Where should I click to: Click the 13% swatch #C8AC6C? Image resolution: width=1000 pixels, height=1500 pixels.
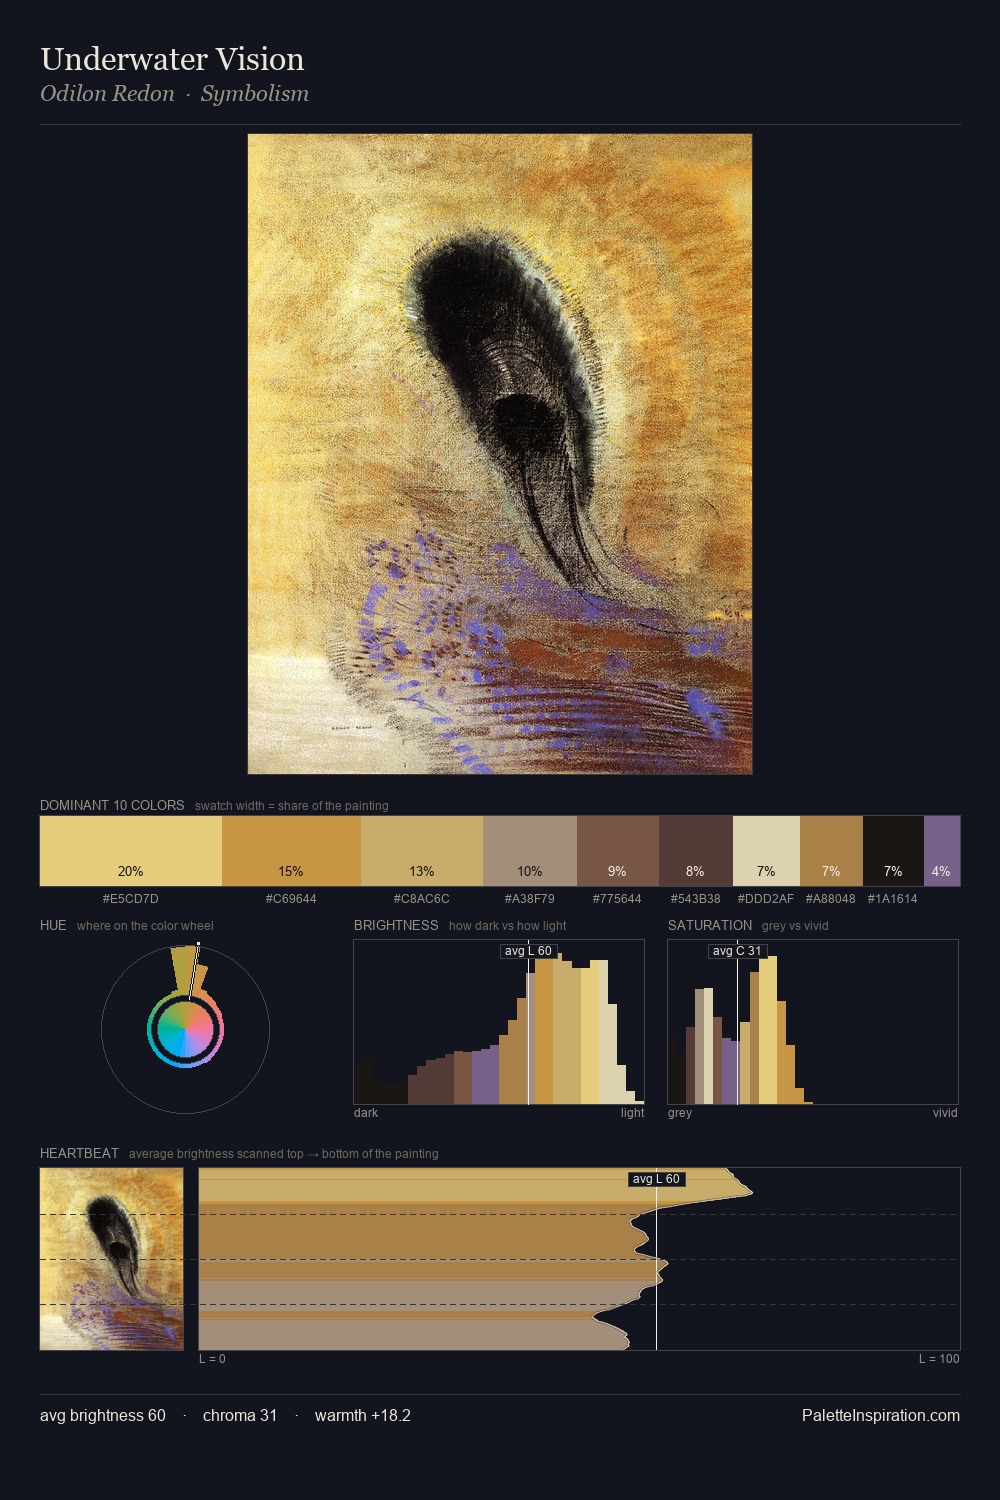422,851
